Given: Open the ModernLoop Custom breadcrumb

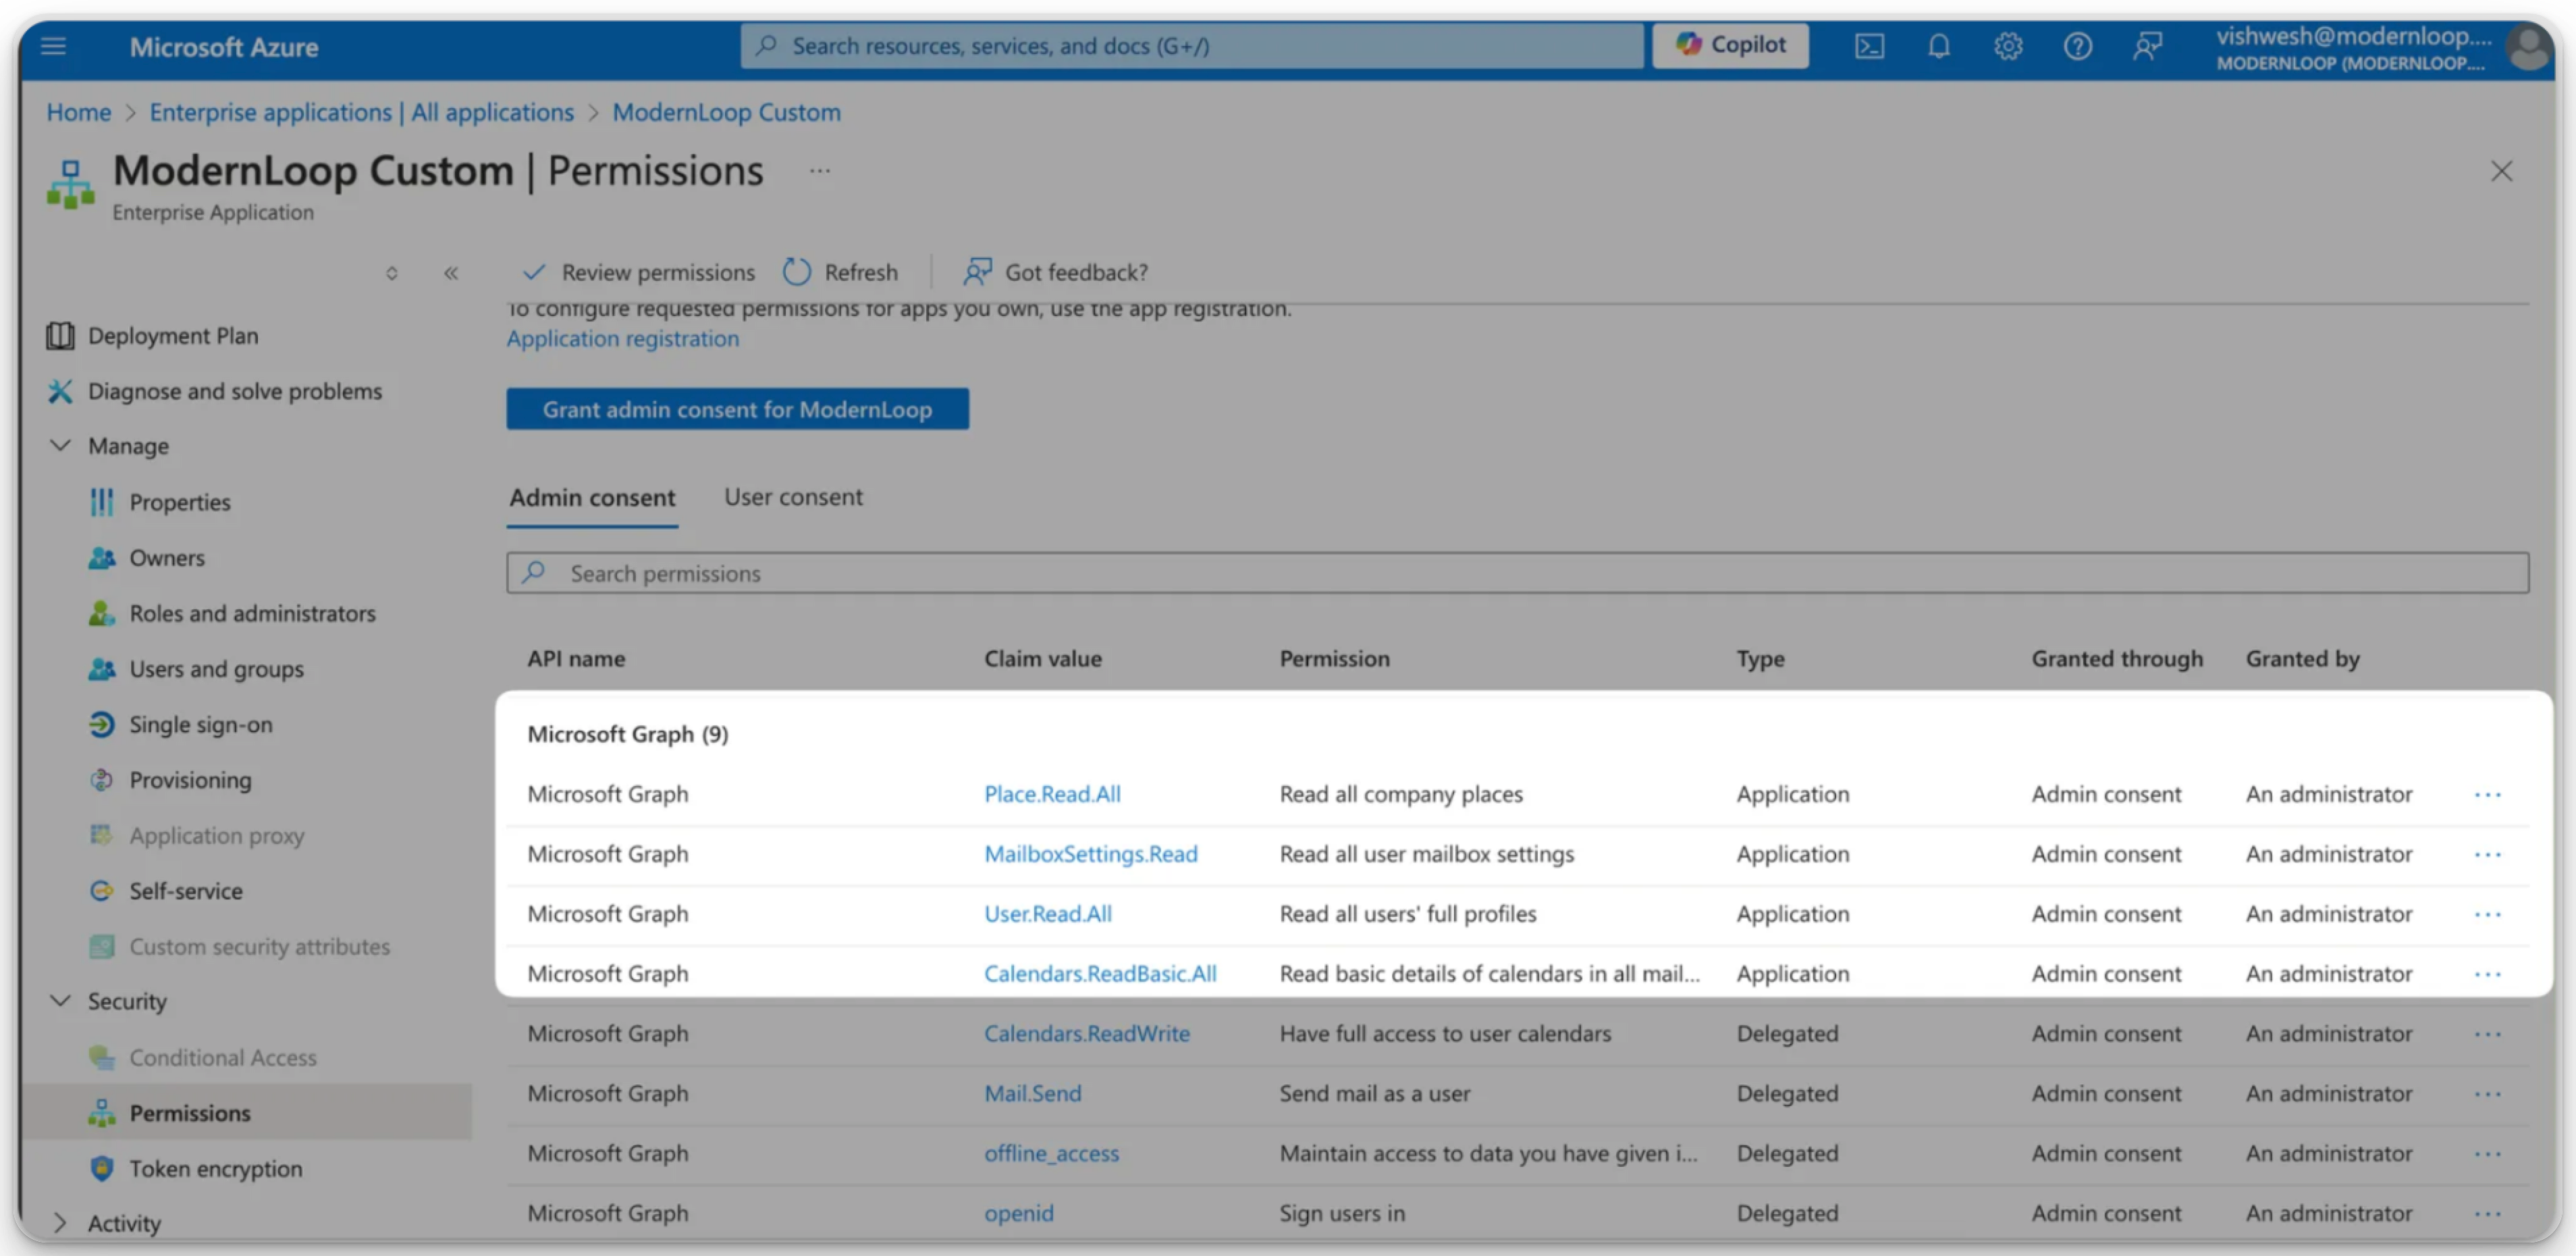Looking at the screenshot, I should pyautogui.click(x=727, y=112).
